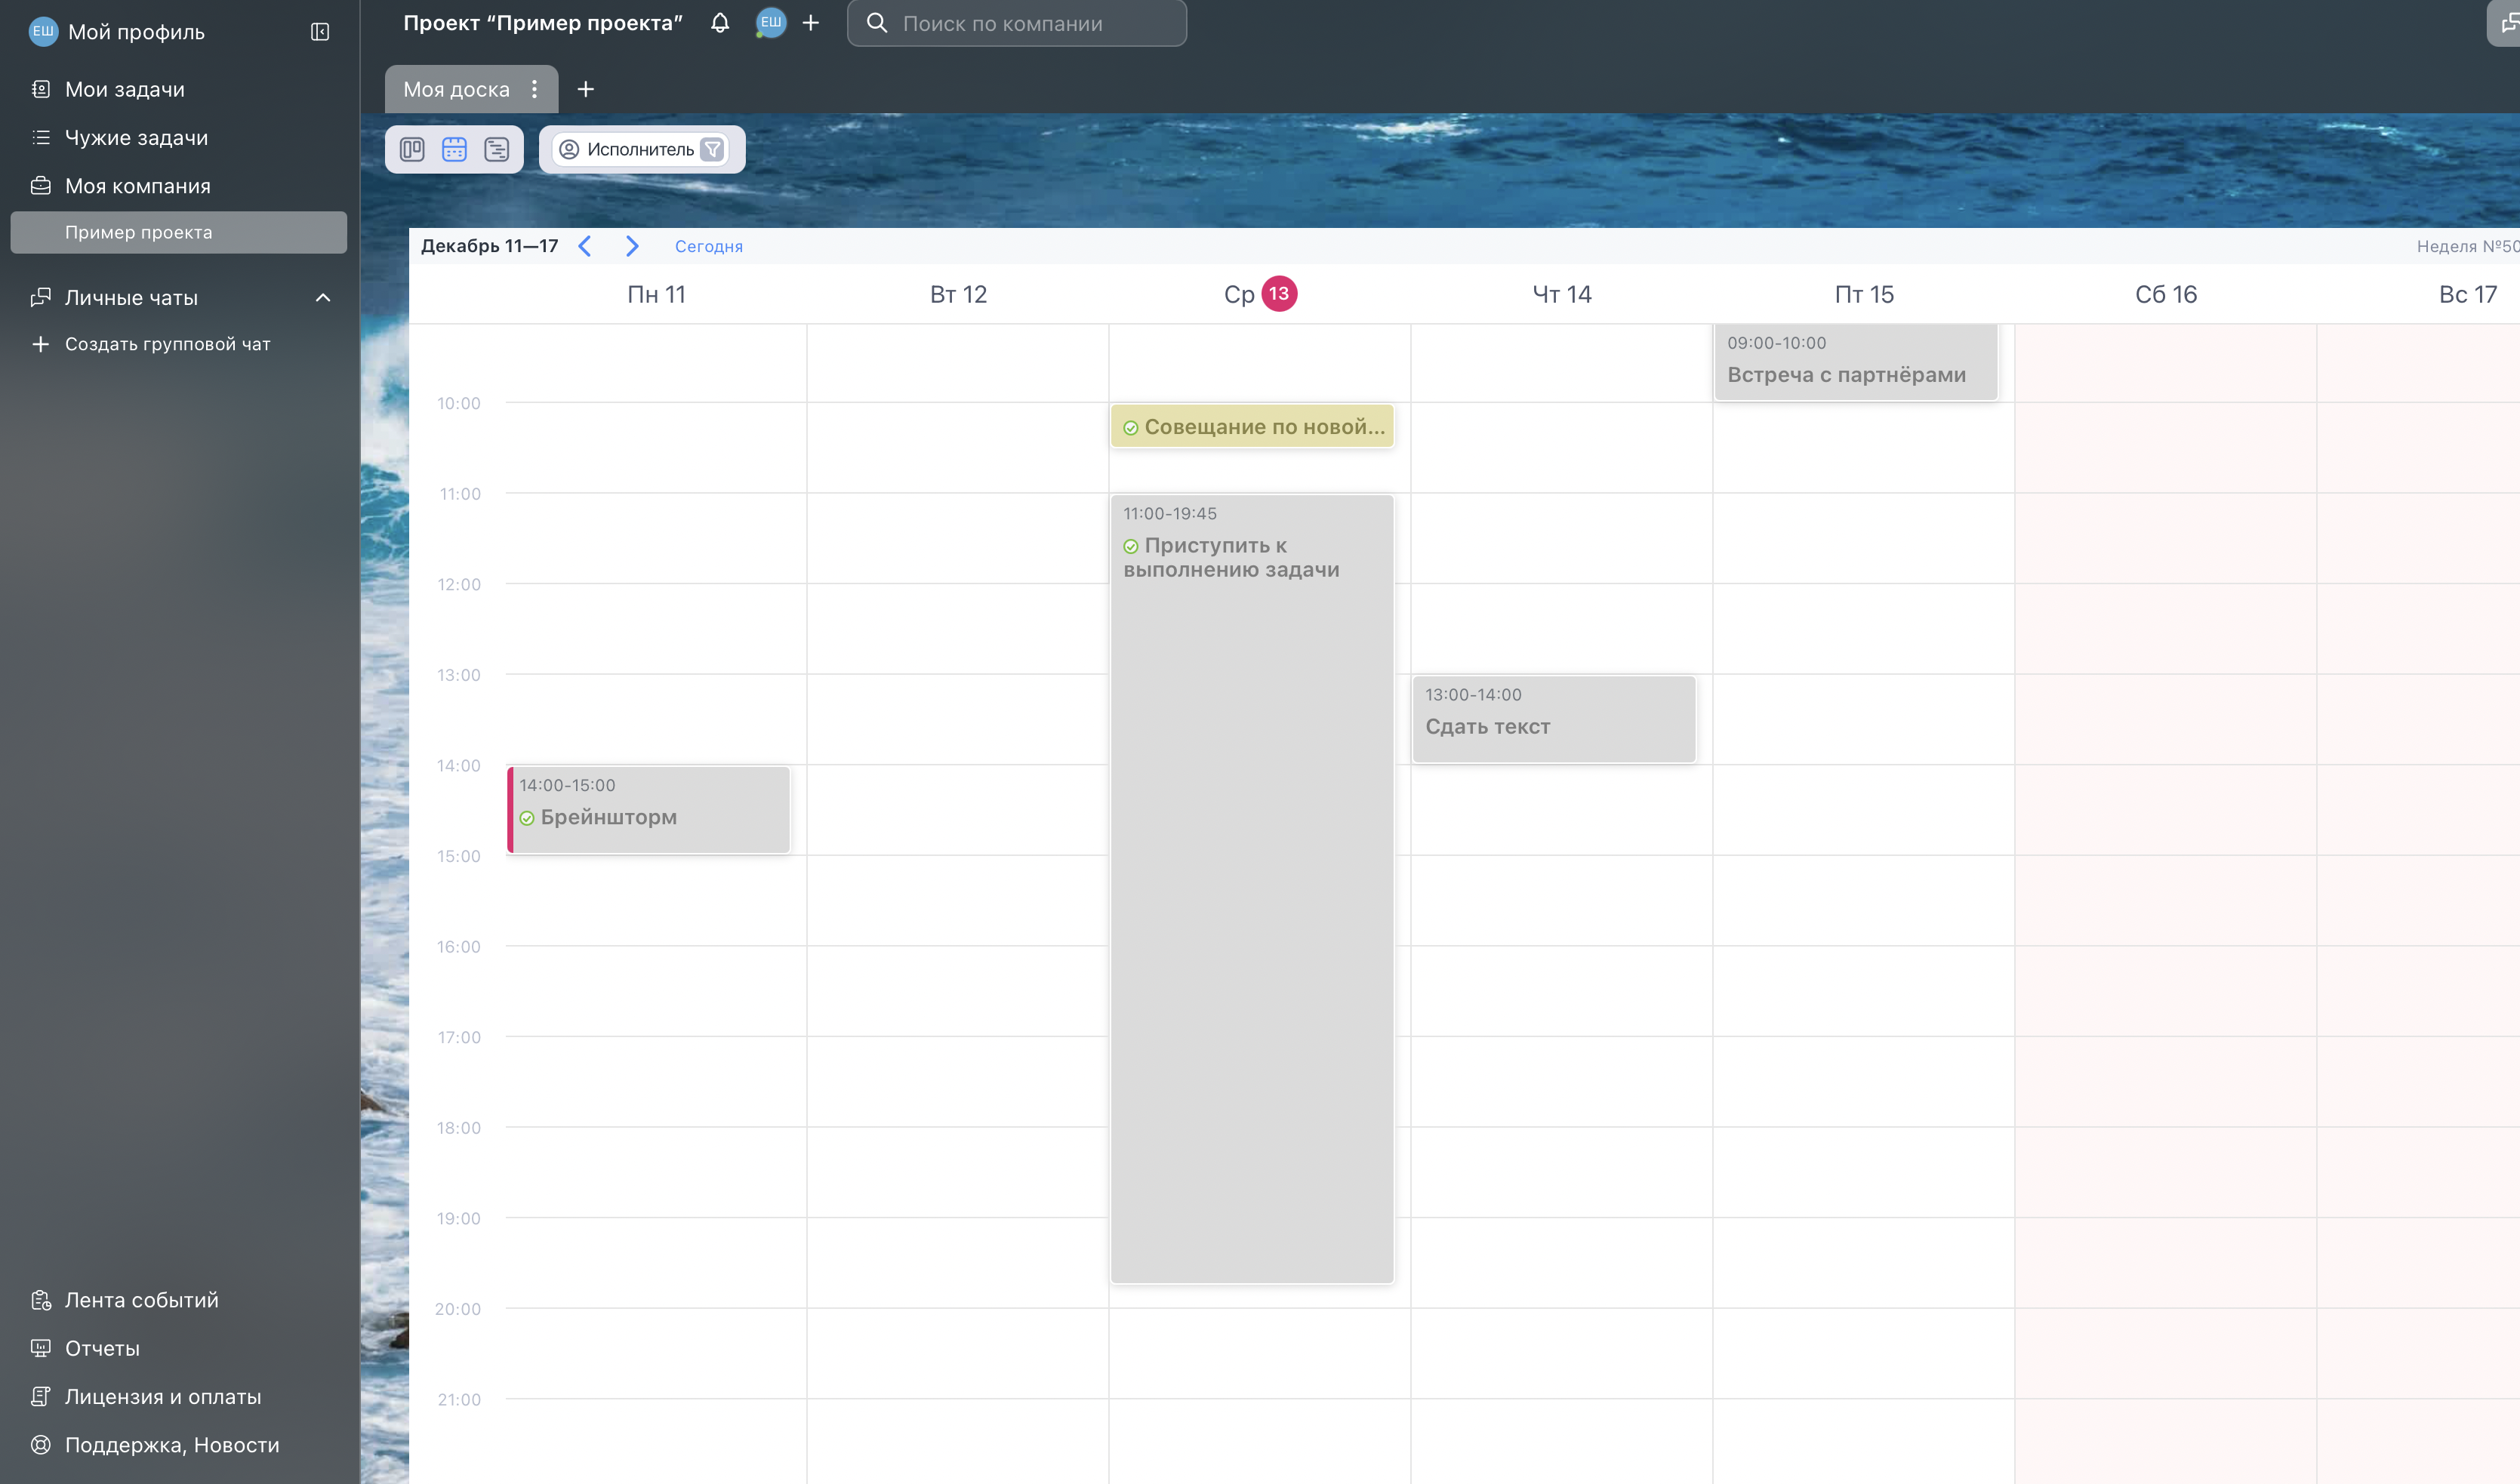Click Создать групповой чат

coord(167,344)
